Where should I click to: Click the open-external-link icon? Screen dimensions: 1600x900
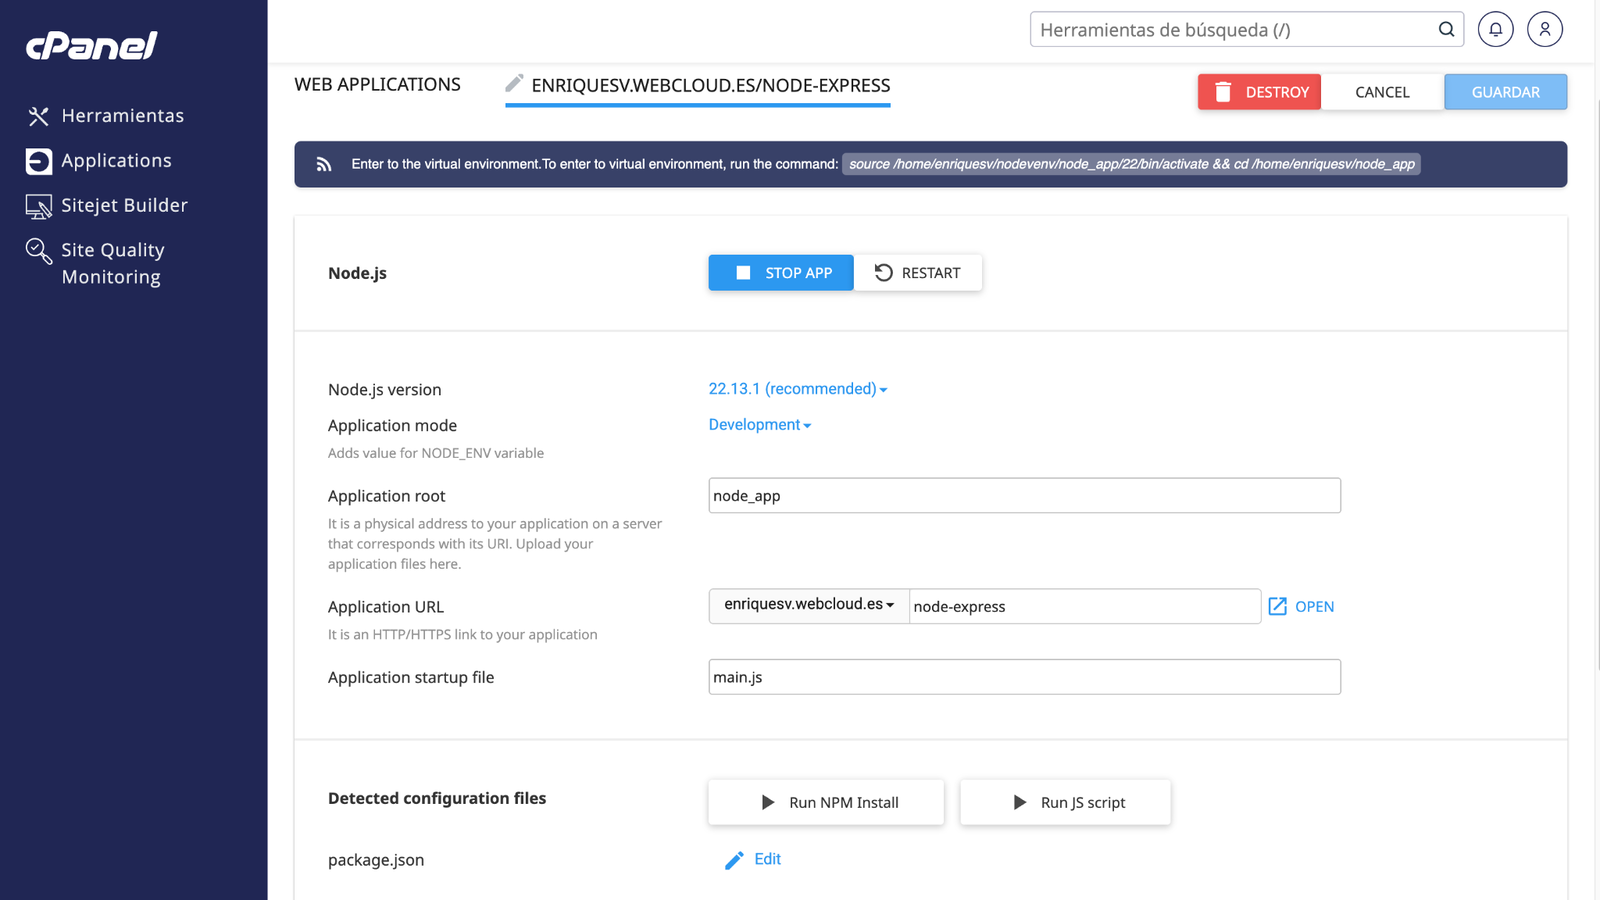pos(1277,606)
